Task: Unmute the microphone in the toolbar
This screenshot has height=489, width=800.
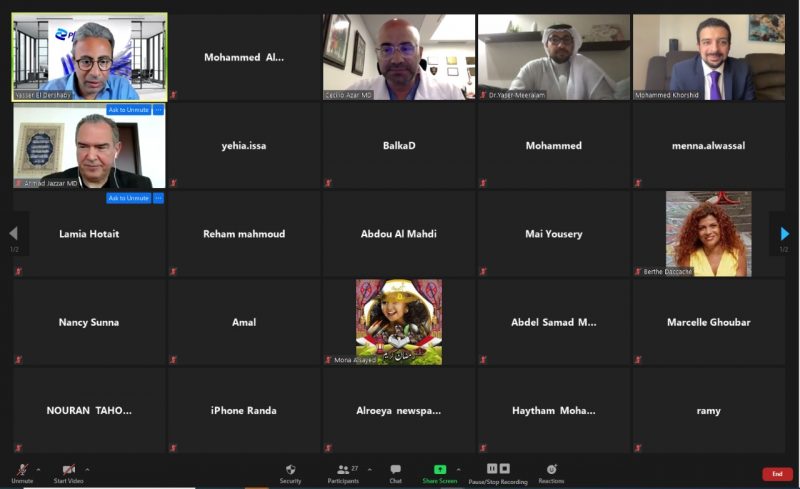Action: click(x=21, y=470)
